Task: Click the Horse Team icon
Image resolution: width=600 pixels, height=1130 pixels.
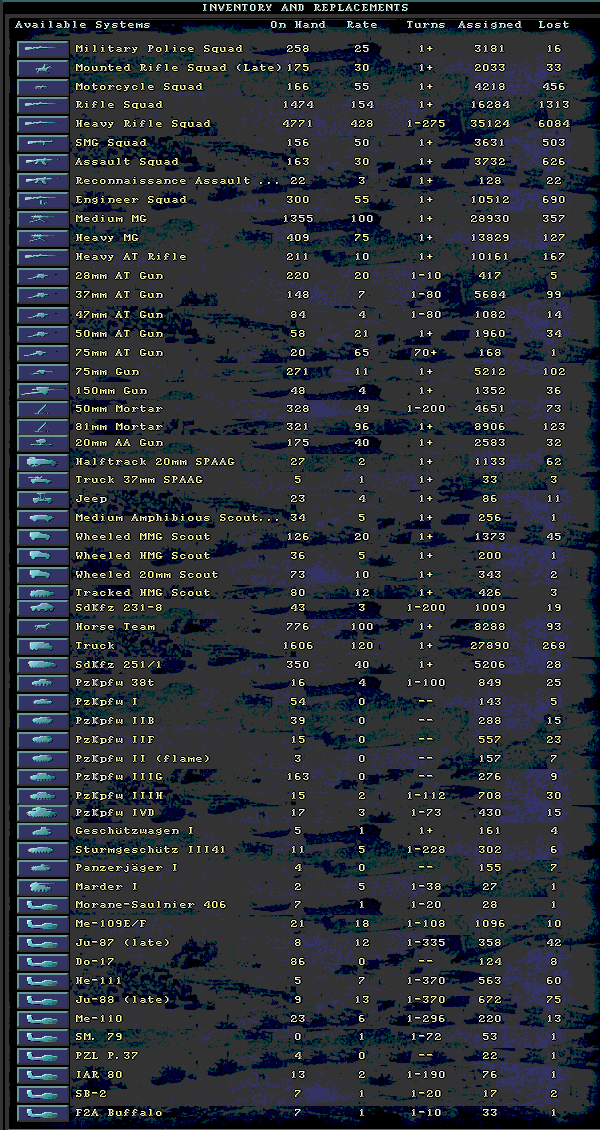Action: 43,627
